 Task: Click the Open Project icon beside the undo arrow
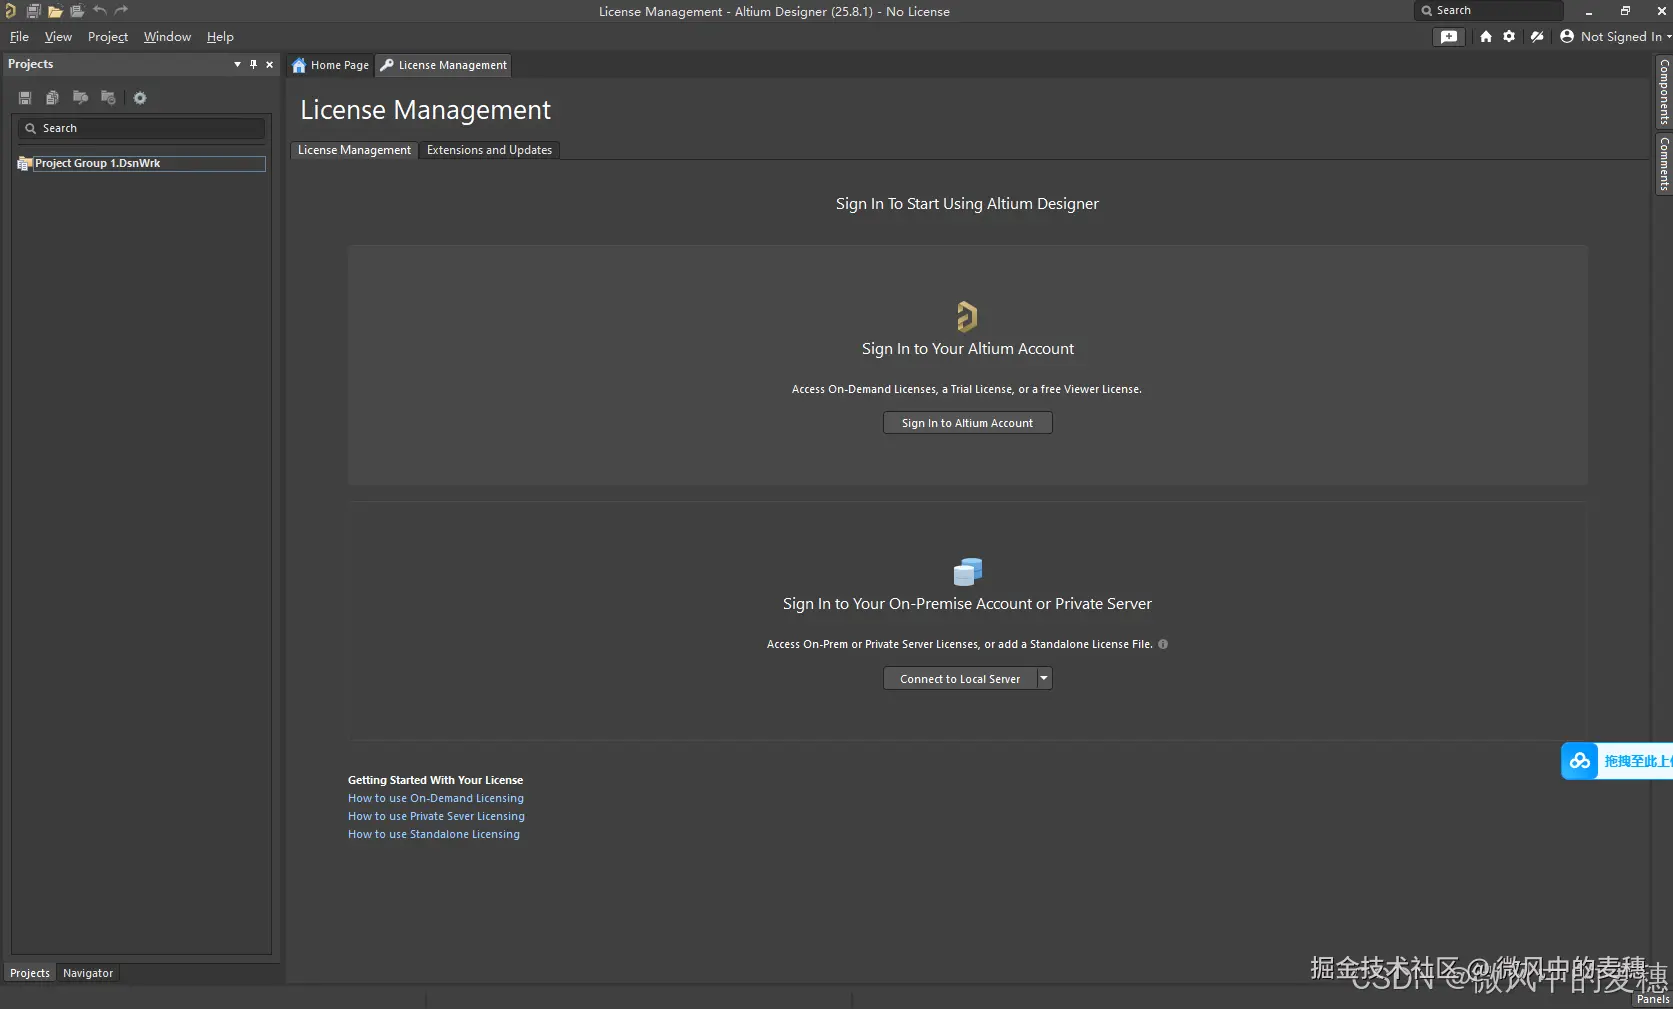pos(77,11)
